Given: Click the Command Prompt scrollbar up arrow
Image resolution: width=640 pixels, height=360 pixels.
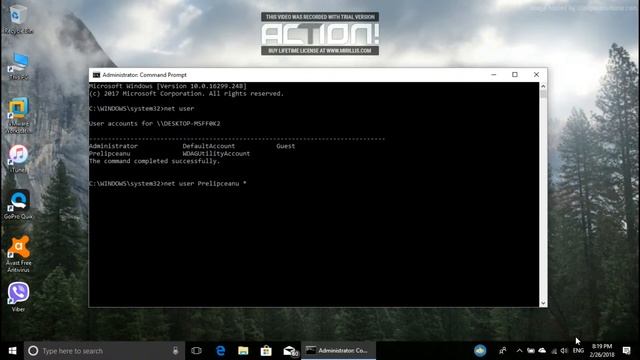Looking at the screenshot, I should [543, 86].
